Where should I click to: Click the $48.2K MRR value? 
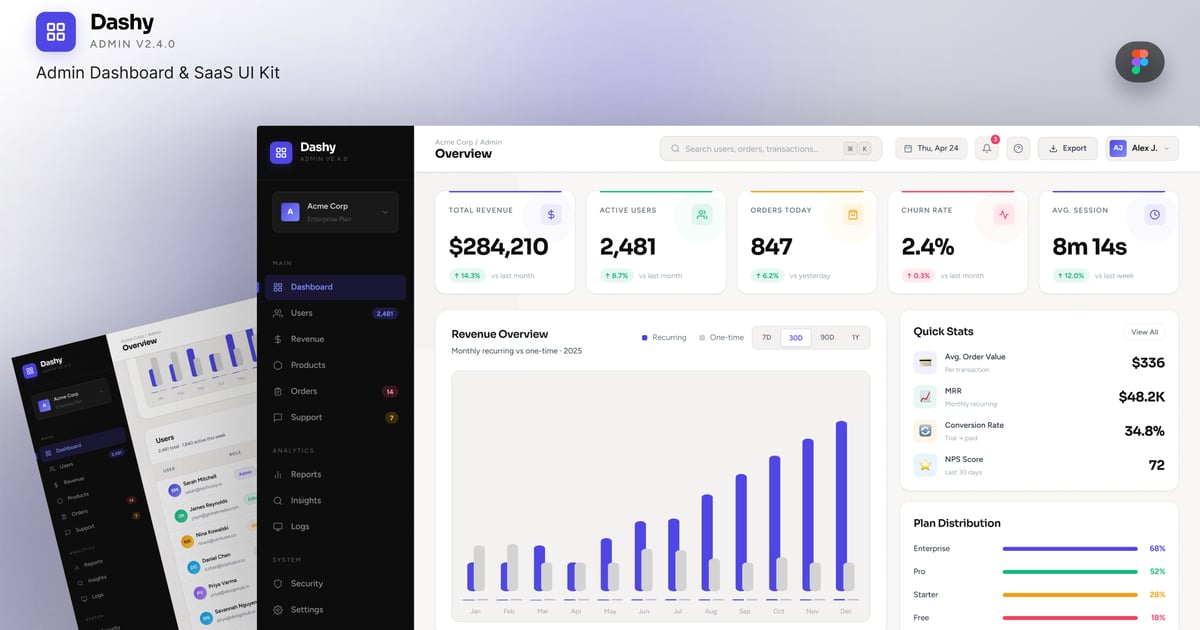[1141, 397]
